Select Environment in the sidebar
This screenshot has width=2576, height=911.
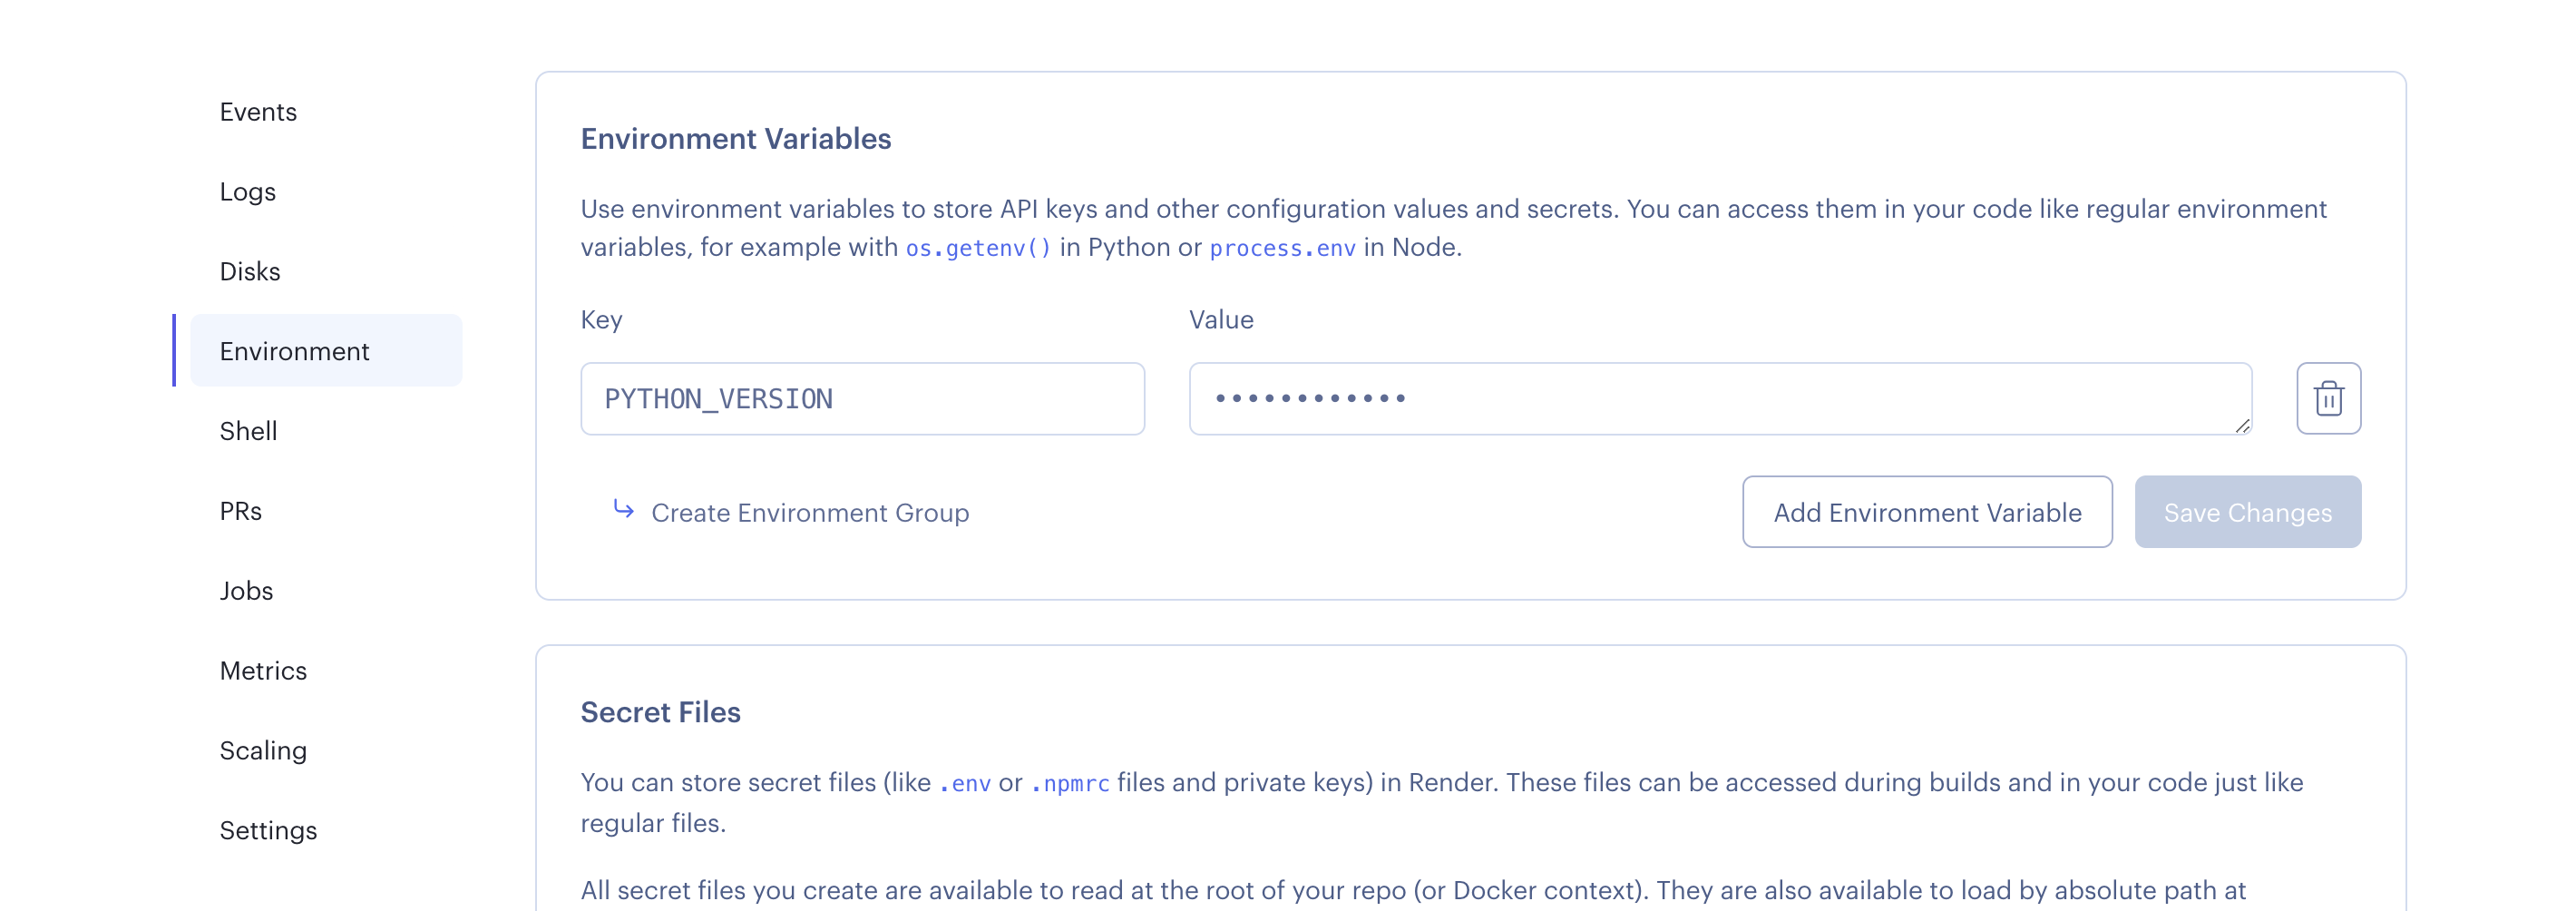(x=294, y=351)
